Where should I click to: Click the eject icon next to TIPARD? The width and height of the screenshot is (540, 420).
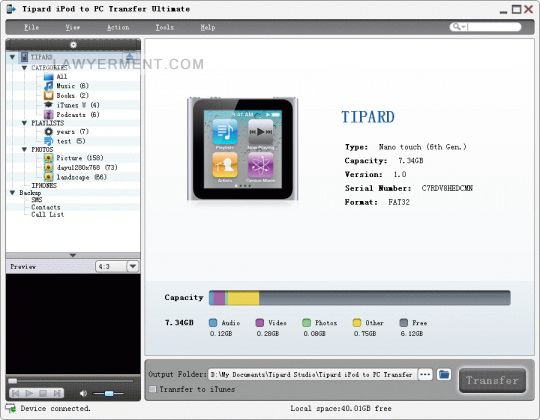pos(129,57)
